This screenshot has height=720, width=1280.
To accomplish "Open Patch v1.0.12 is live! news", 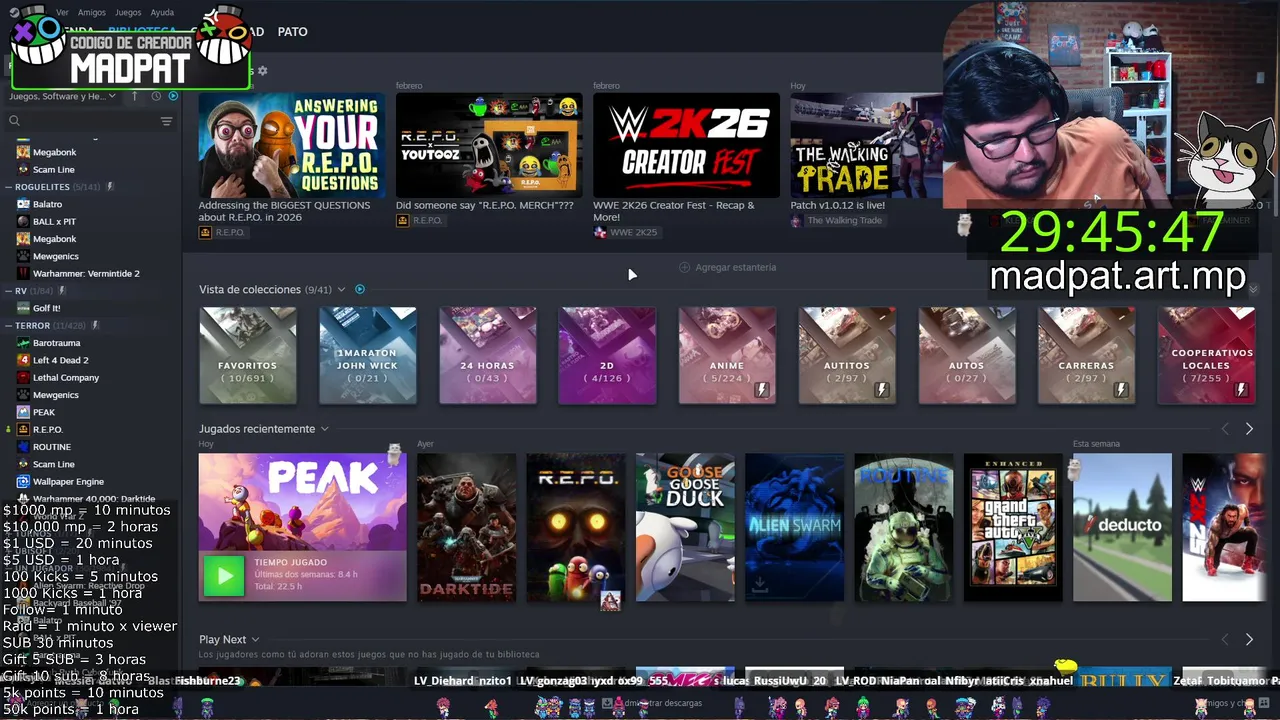I will pos(838,205).
